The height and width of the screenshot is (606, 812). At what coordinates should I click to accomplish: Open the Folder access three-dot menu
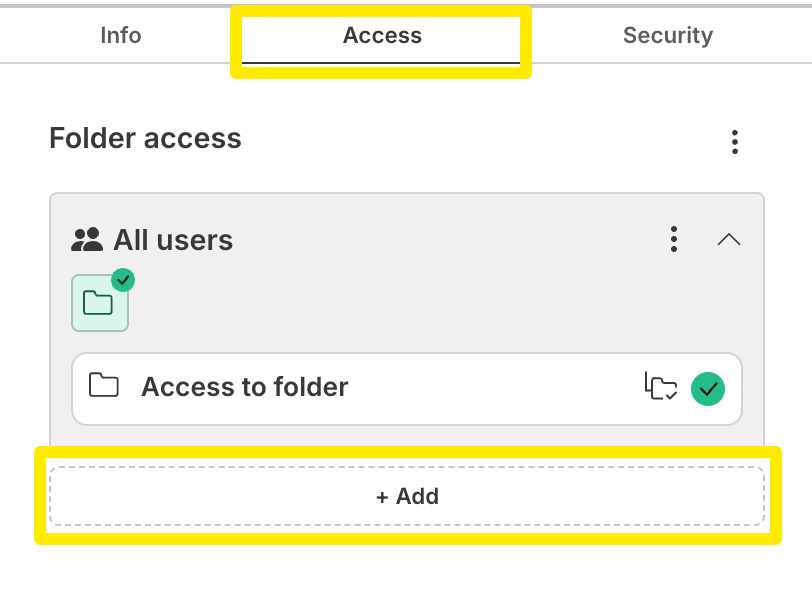[735, 142]
